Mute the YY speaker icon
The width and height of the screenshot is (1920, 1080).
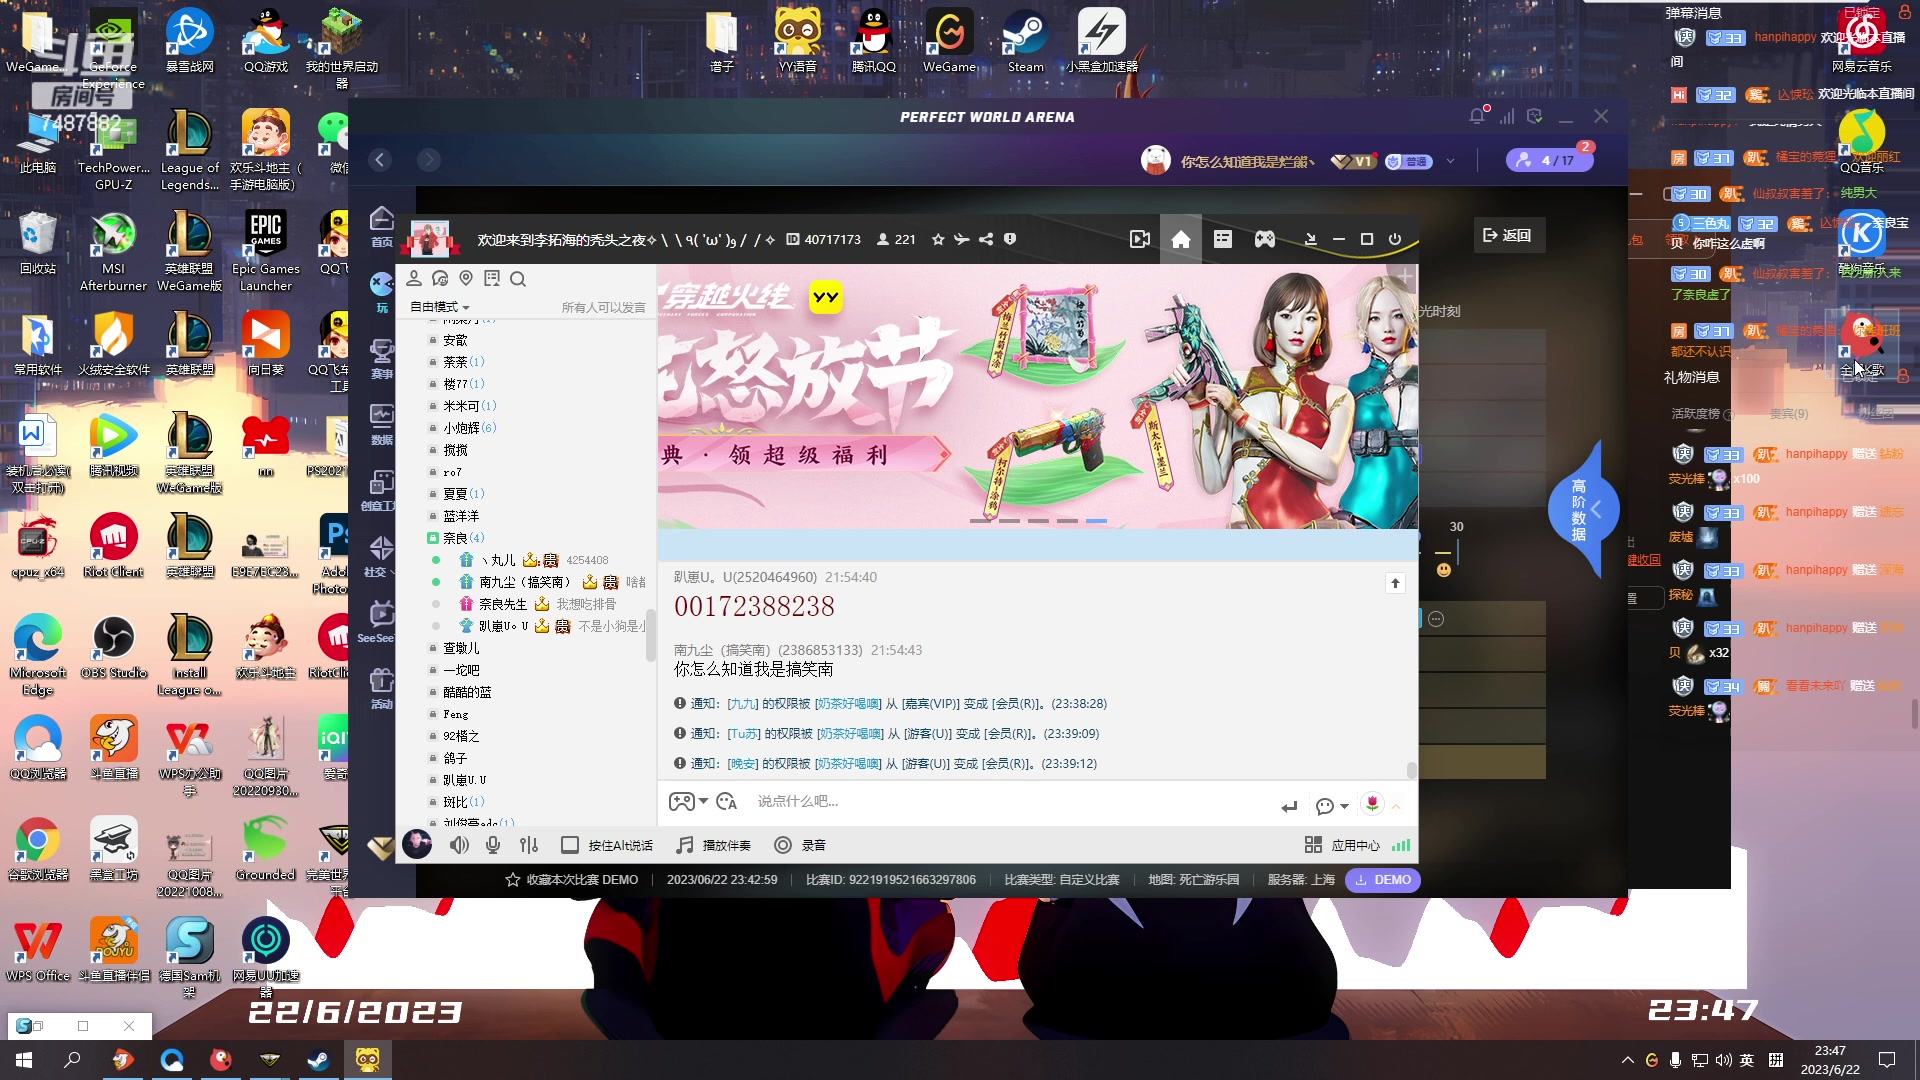click(459, 845)
